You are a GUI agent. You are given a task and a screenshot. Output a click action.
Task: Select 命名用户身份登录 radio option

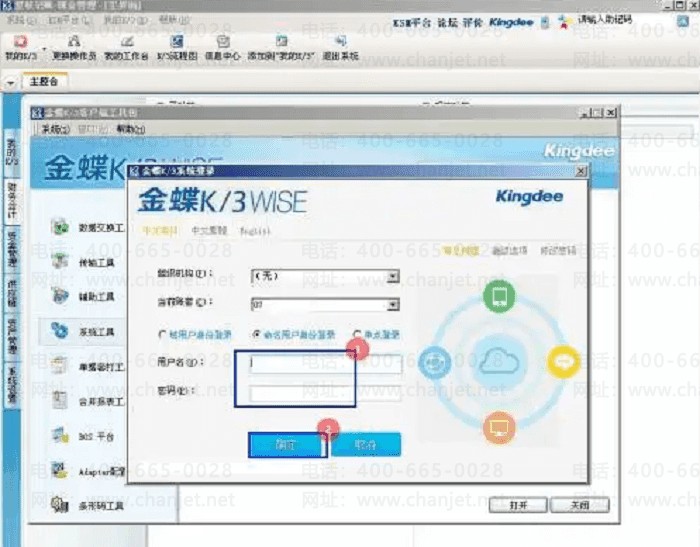coord(256,334)
